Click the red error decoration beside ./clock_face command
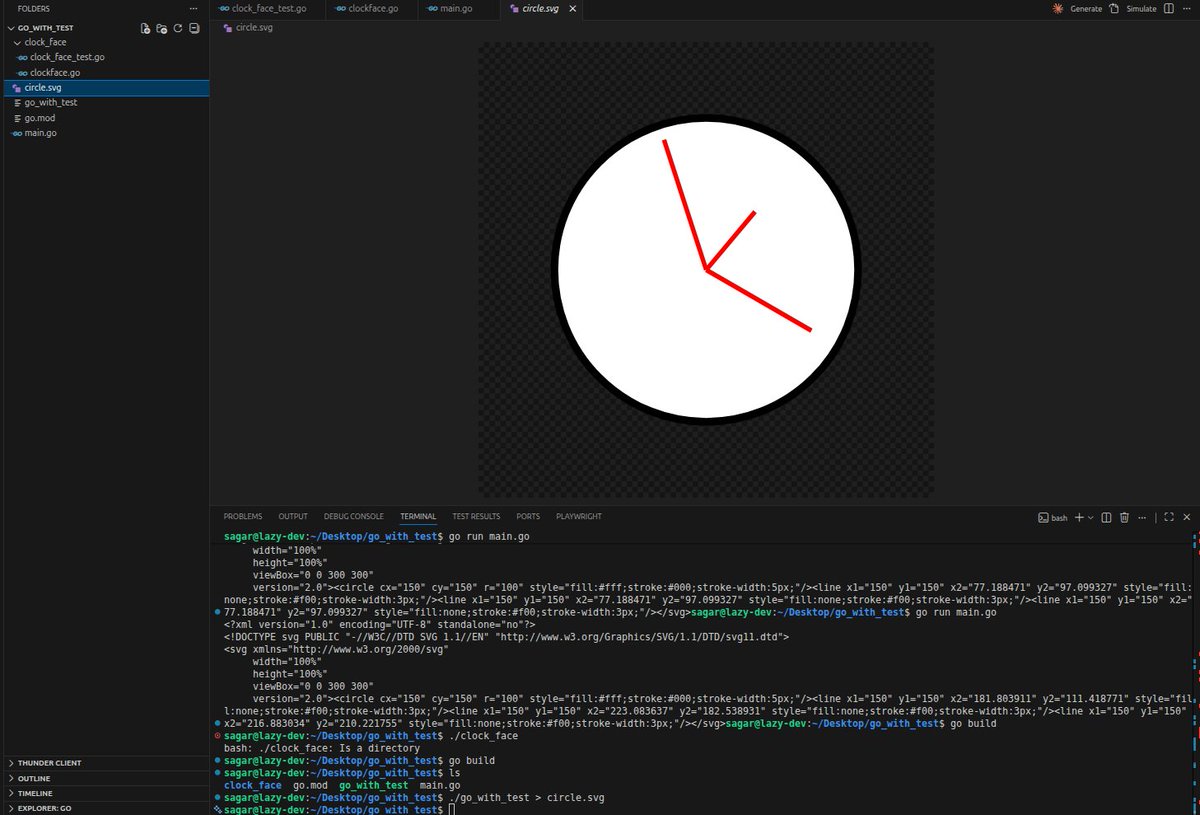 (x=218, y=736)
